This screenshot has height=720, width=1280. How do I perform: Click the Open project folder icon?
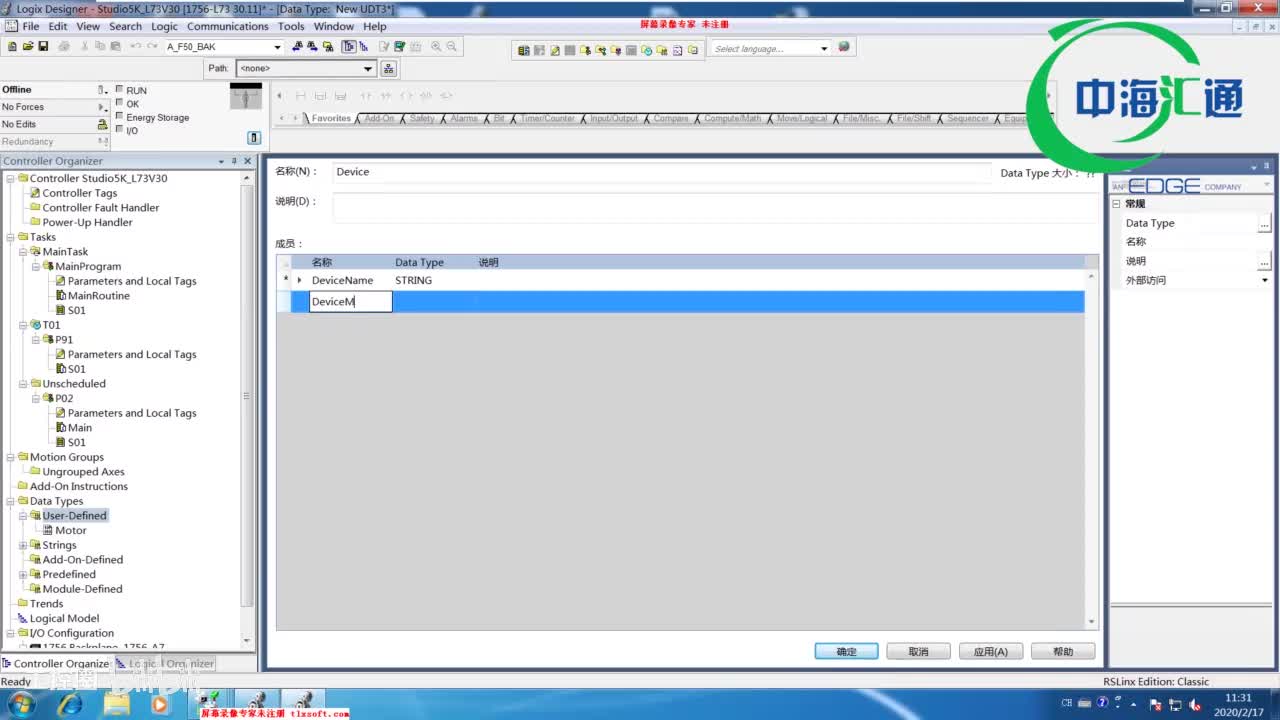27,47
